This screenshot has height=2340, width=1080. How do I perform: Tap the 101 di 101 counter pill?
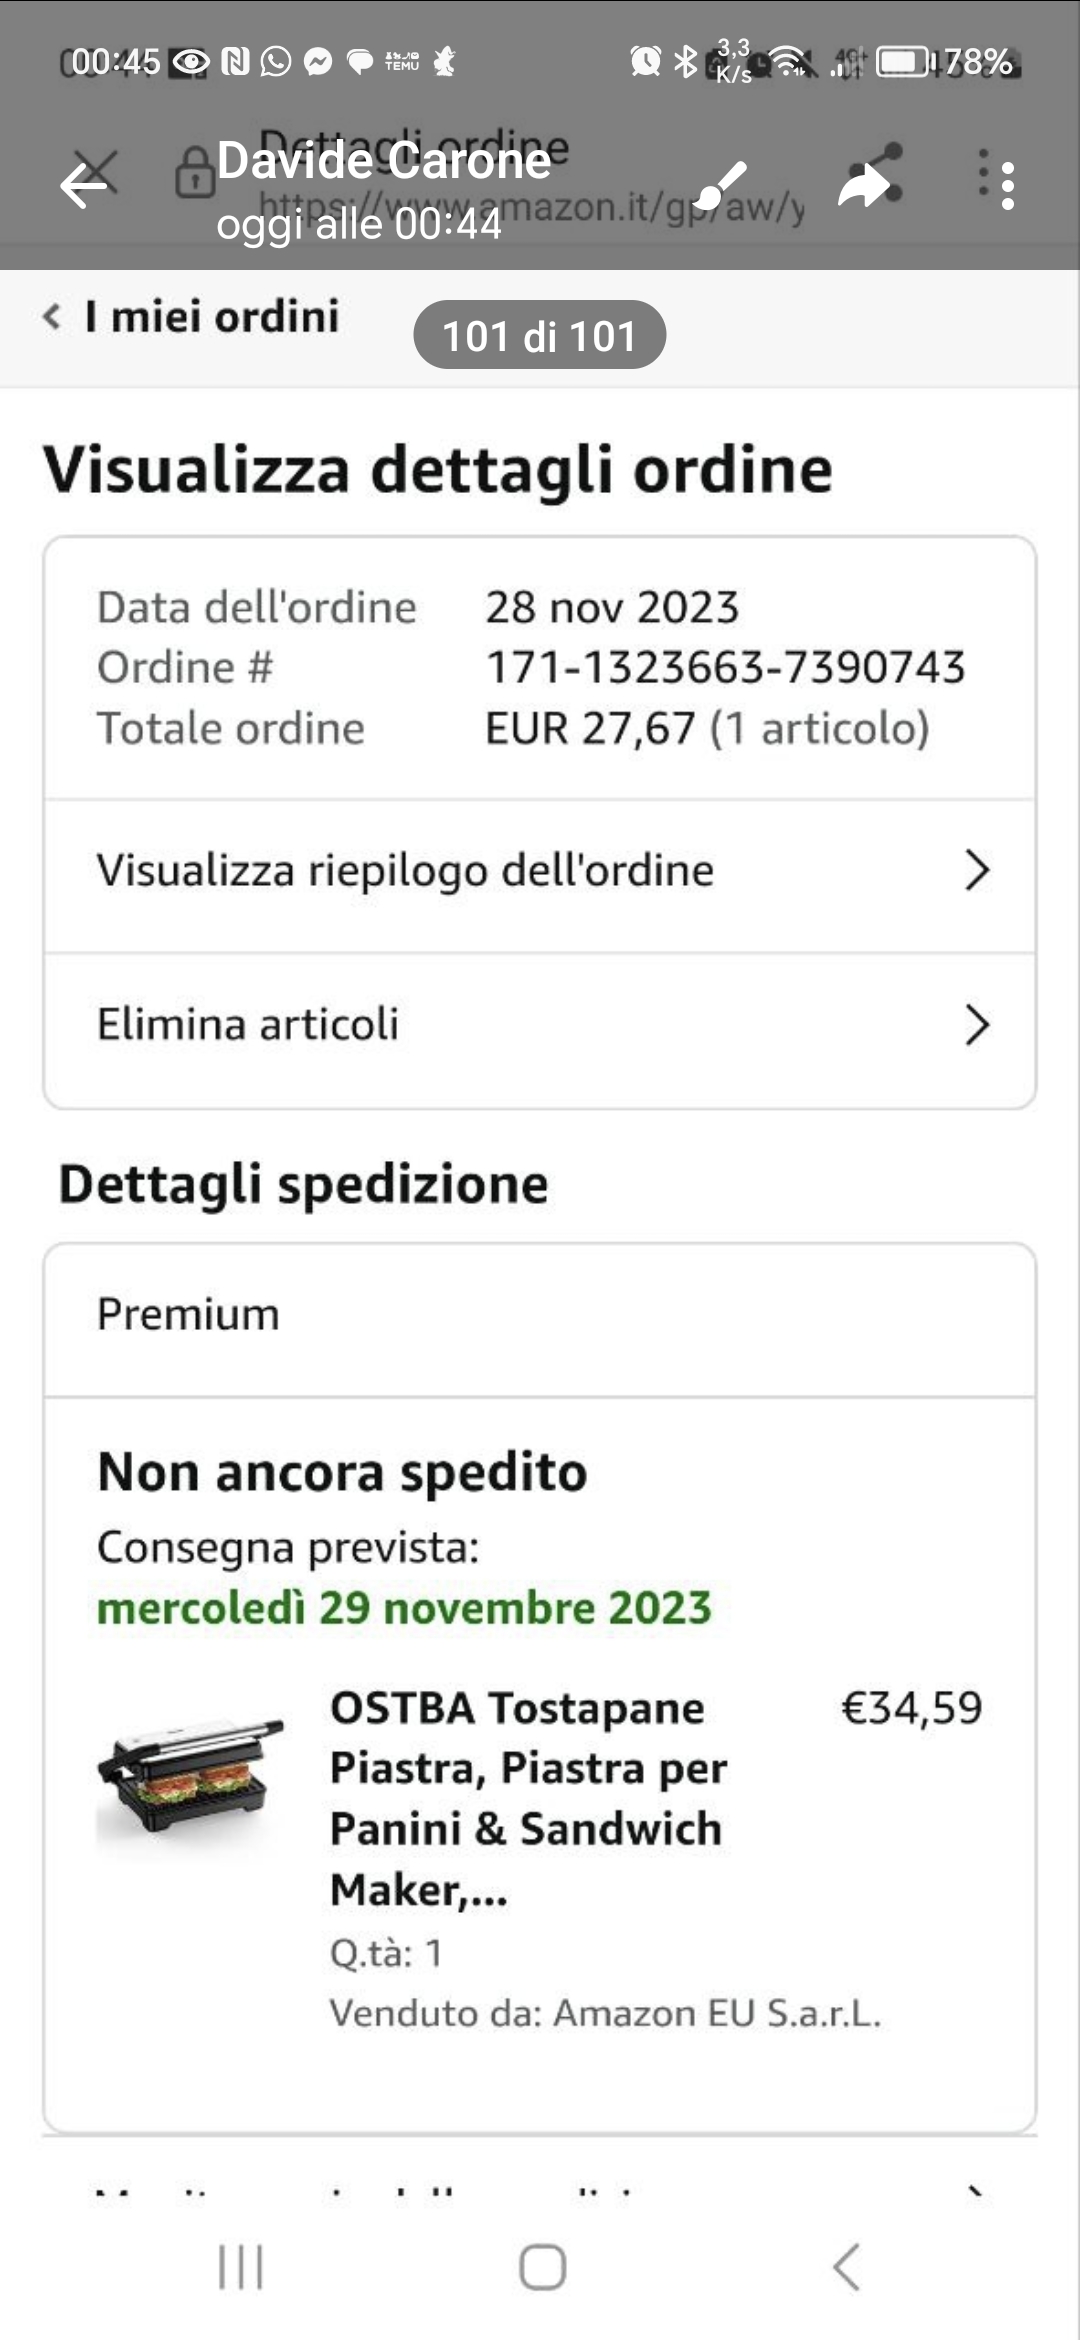click(539, 336)
